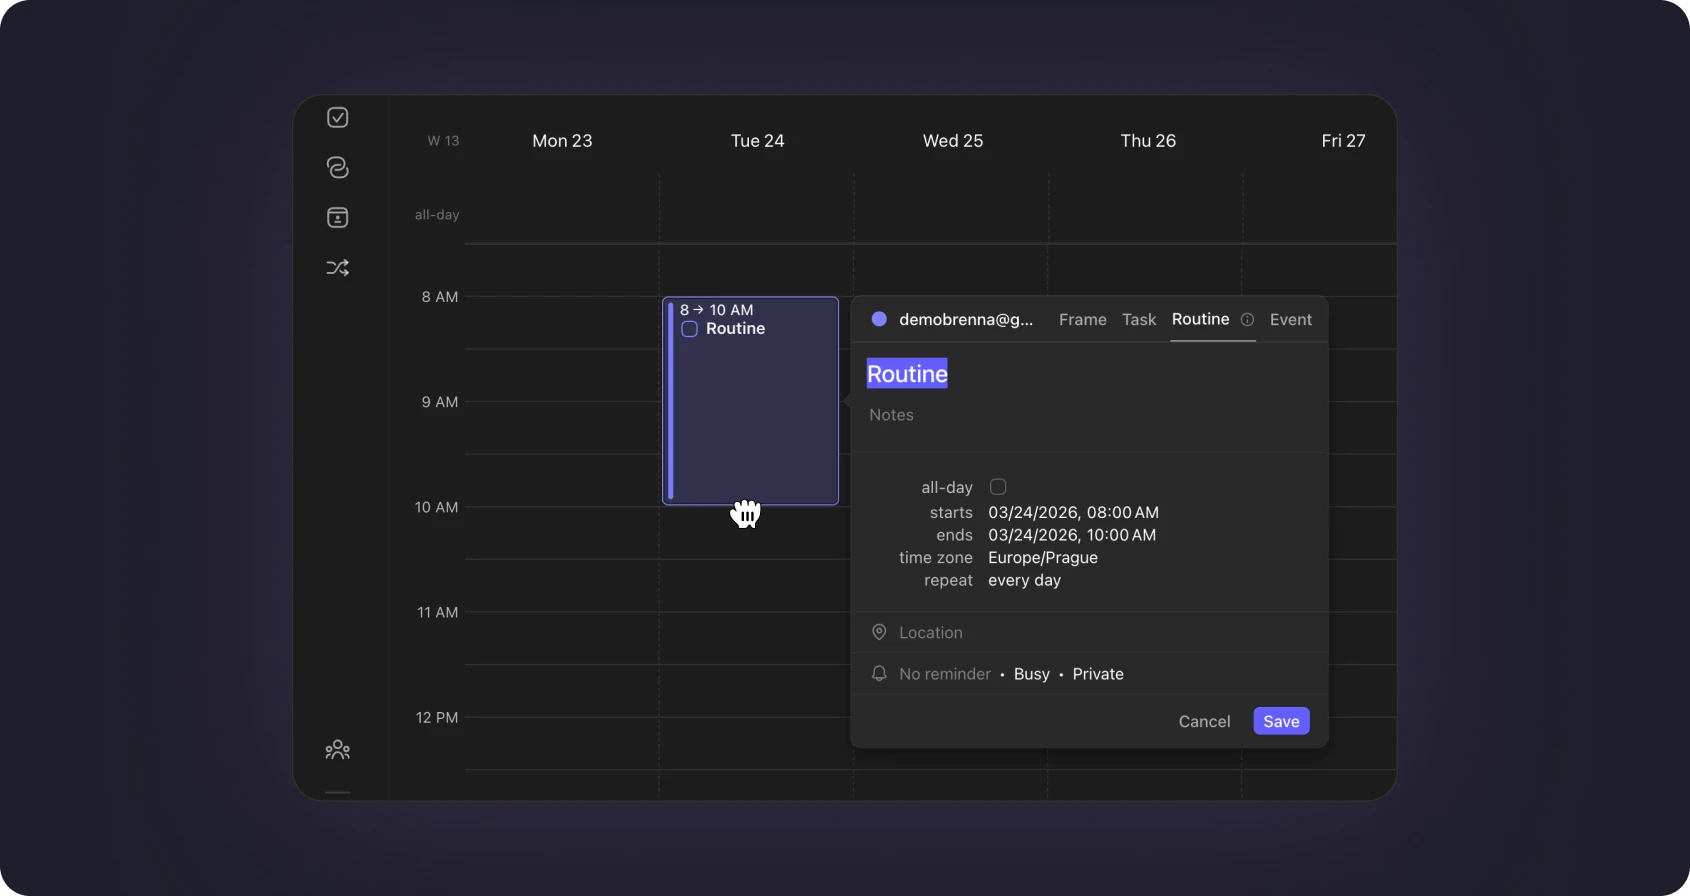Open the tasks checkmark icon in sidebar
Screen dimensions: 1690x896
point(338,118)
